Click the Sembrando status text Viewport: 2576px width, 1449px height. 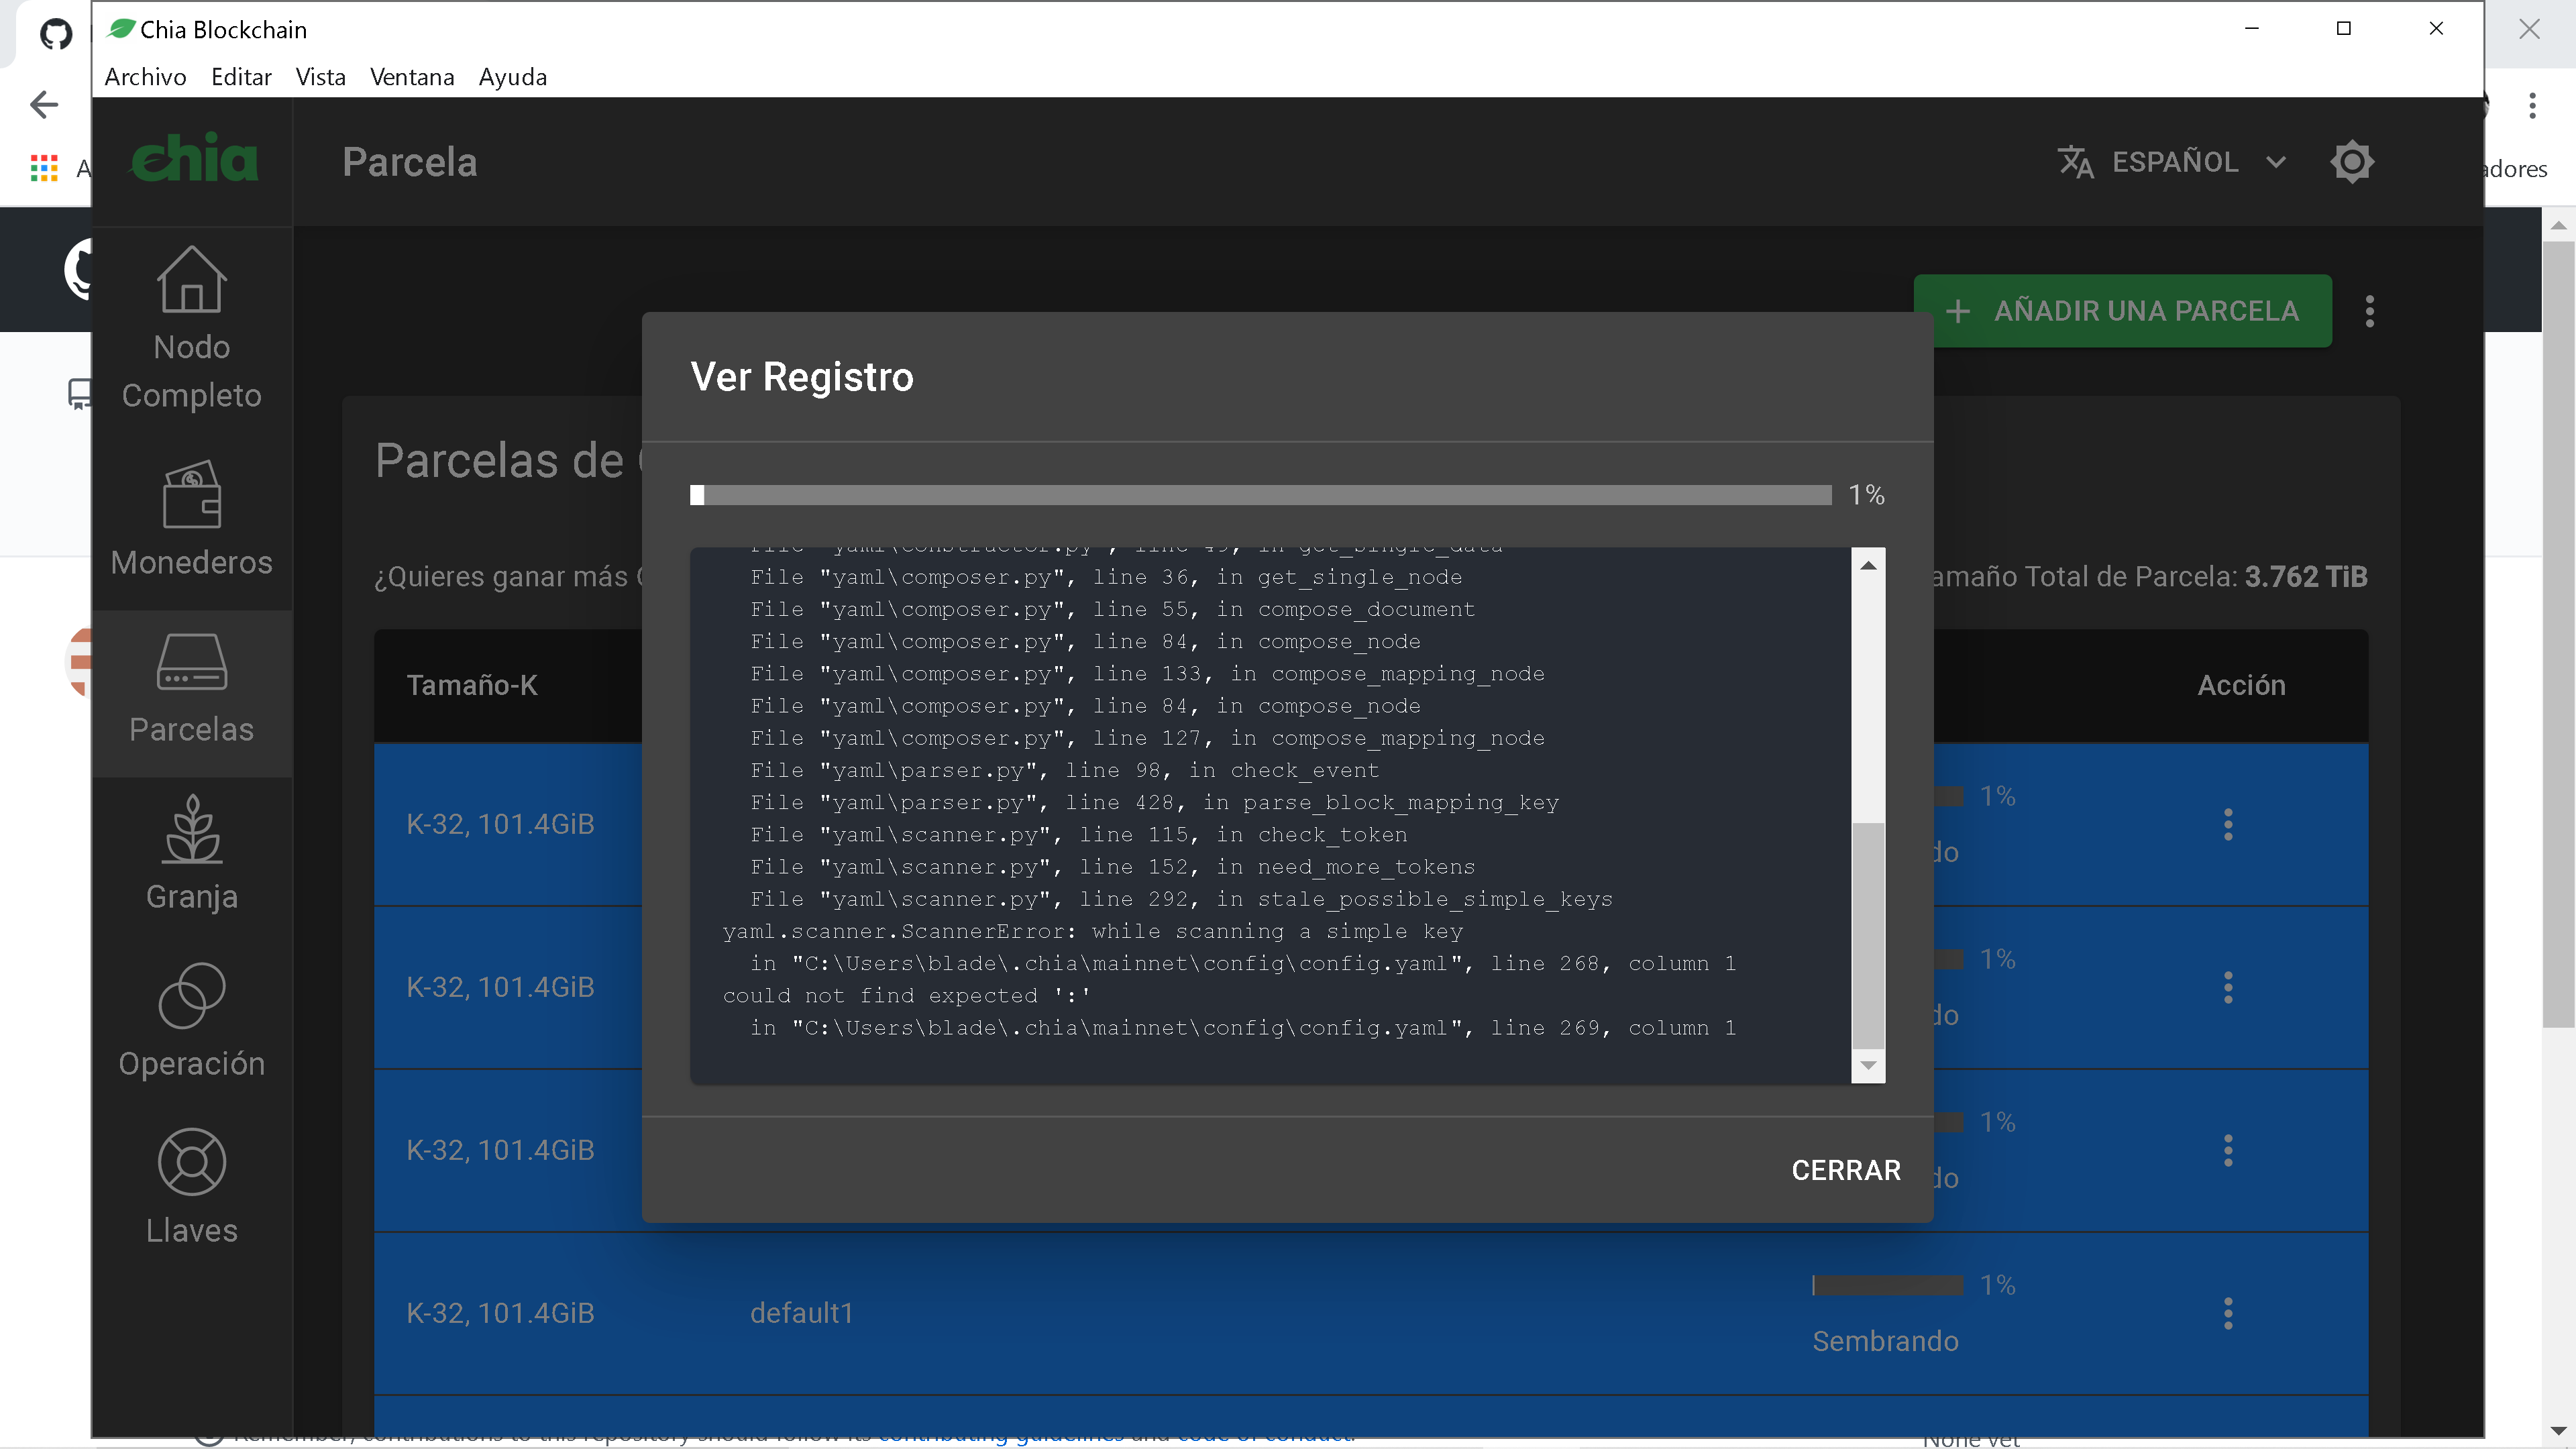(1885, 1341)
